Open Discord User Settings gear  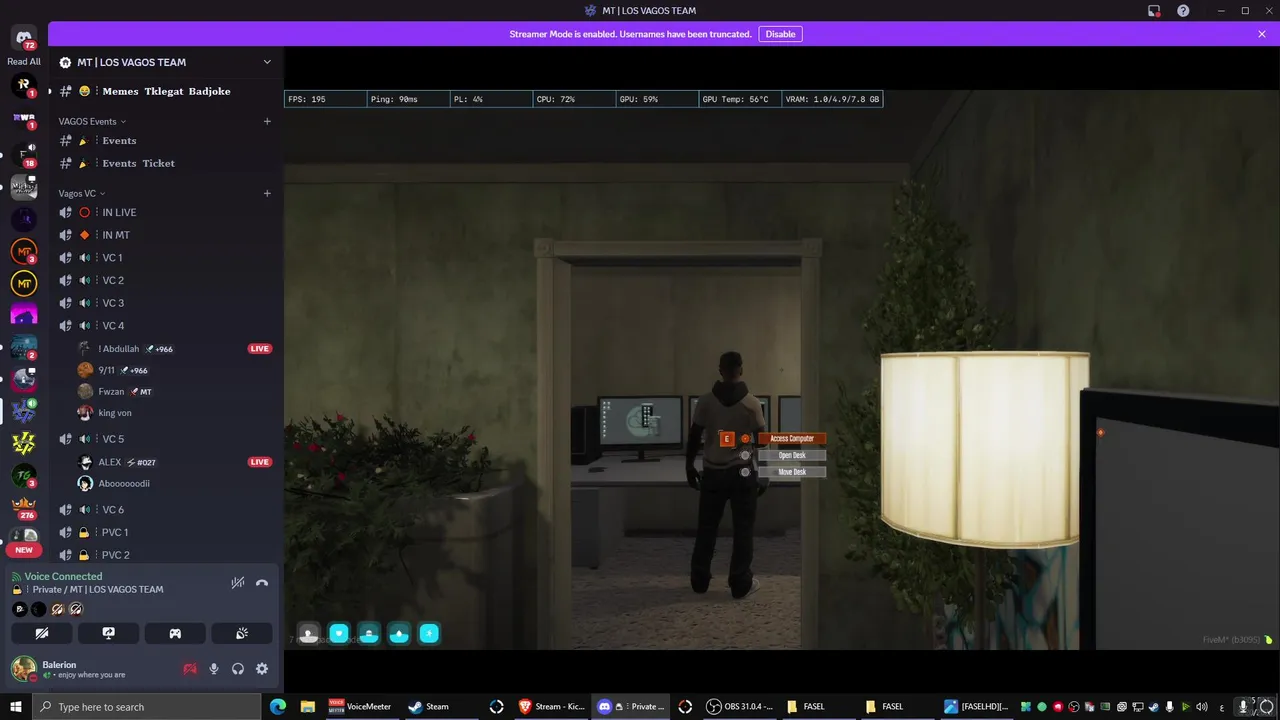pos(262,669)
